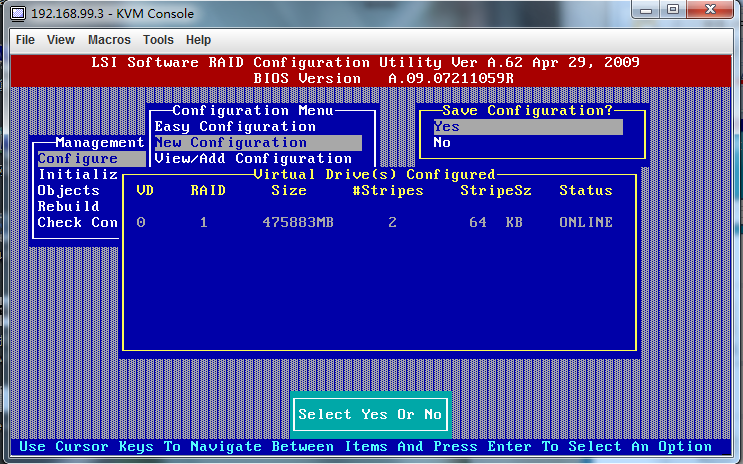
Task: Click the Virtual Drive(s) Configured title
Action: 374,174
